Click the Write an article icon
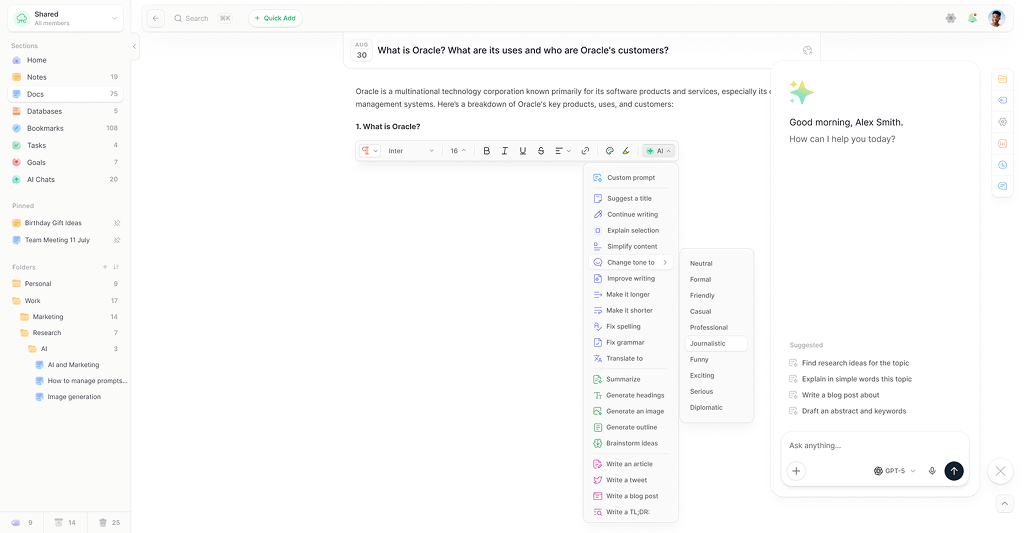Image resolution: width=1024 pixels, height=533 pixels. tap(598, 464)
